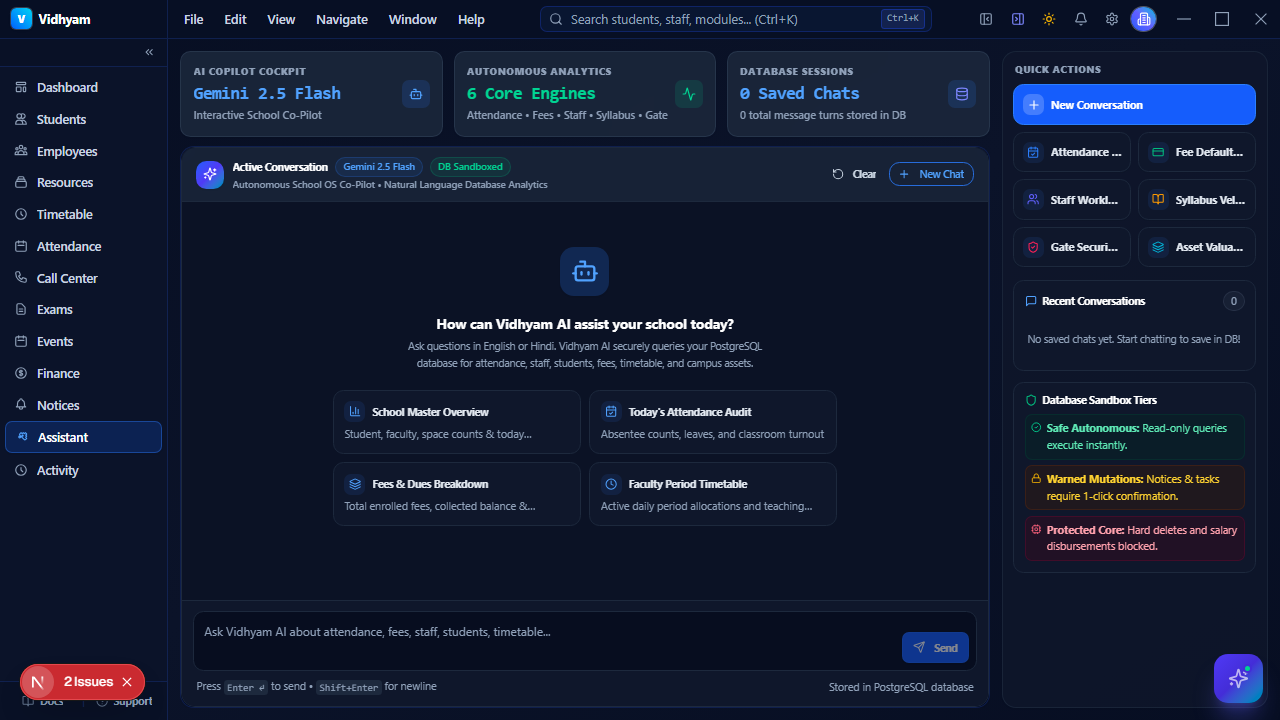1280x720 pixels.
Task: Open the Help menu
Action: pyautogui.click(x=471, y=19)
